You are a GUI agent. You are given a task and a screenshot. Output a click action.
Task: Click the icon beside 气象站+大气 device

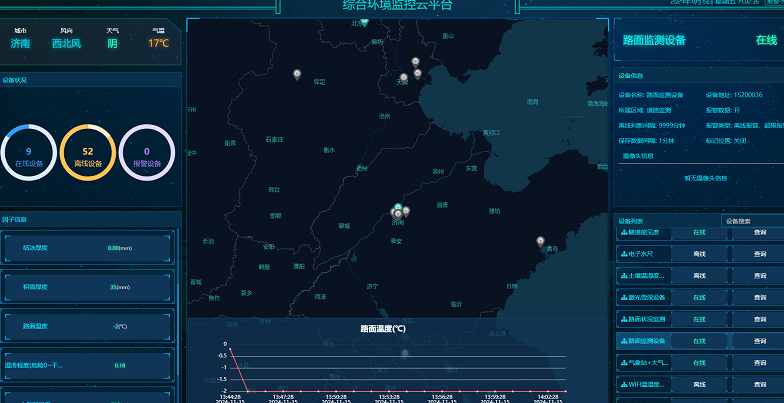624,362
